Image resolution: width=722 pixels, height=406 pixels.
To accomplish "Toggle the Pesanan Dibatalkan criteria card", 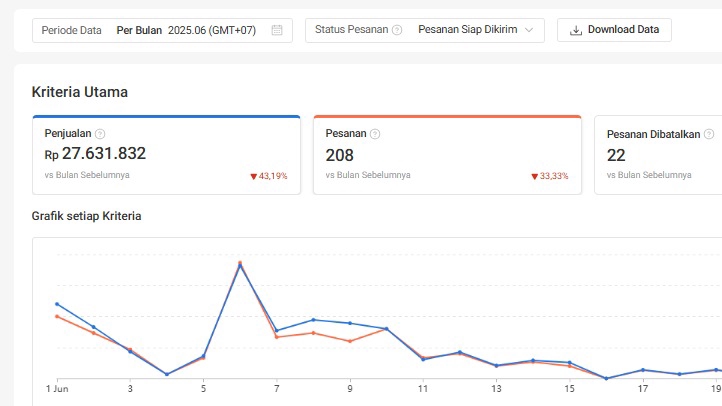I will coord(658,155).
